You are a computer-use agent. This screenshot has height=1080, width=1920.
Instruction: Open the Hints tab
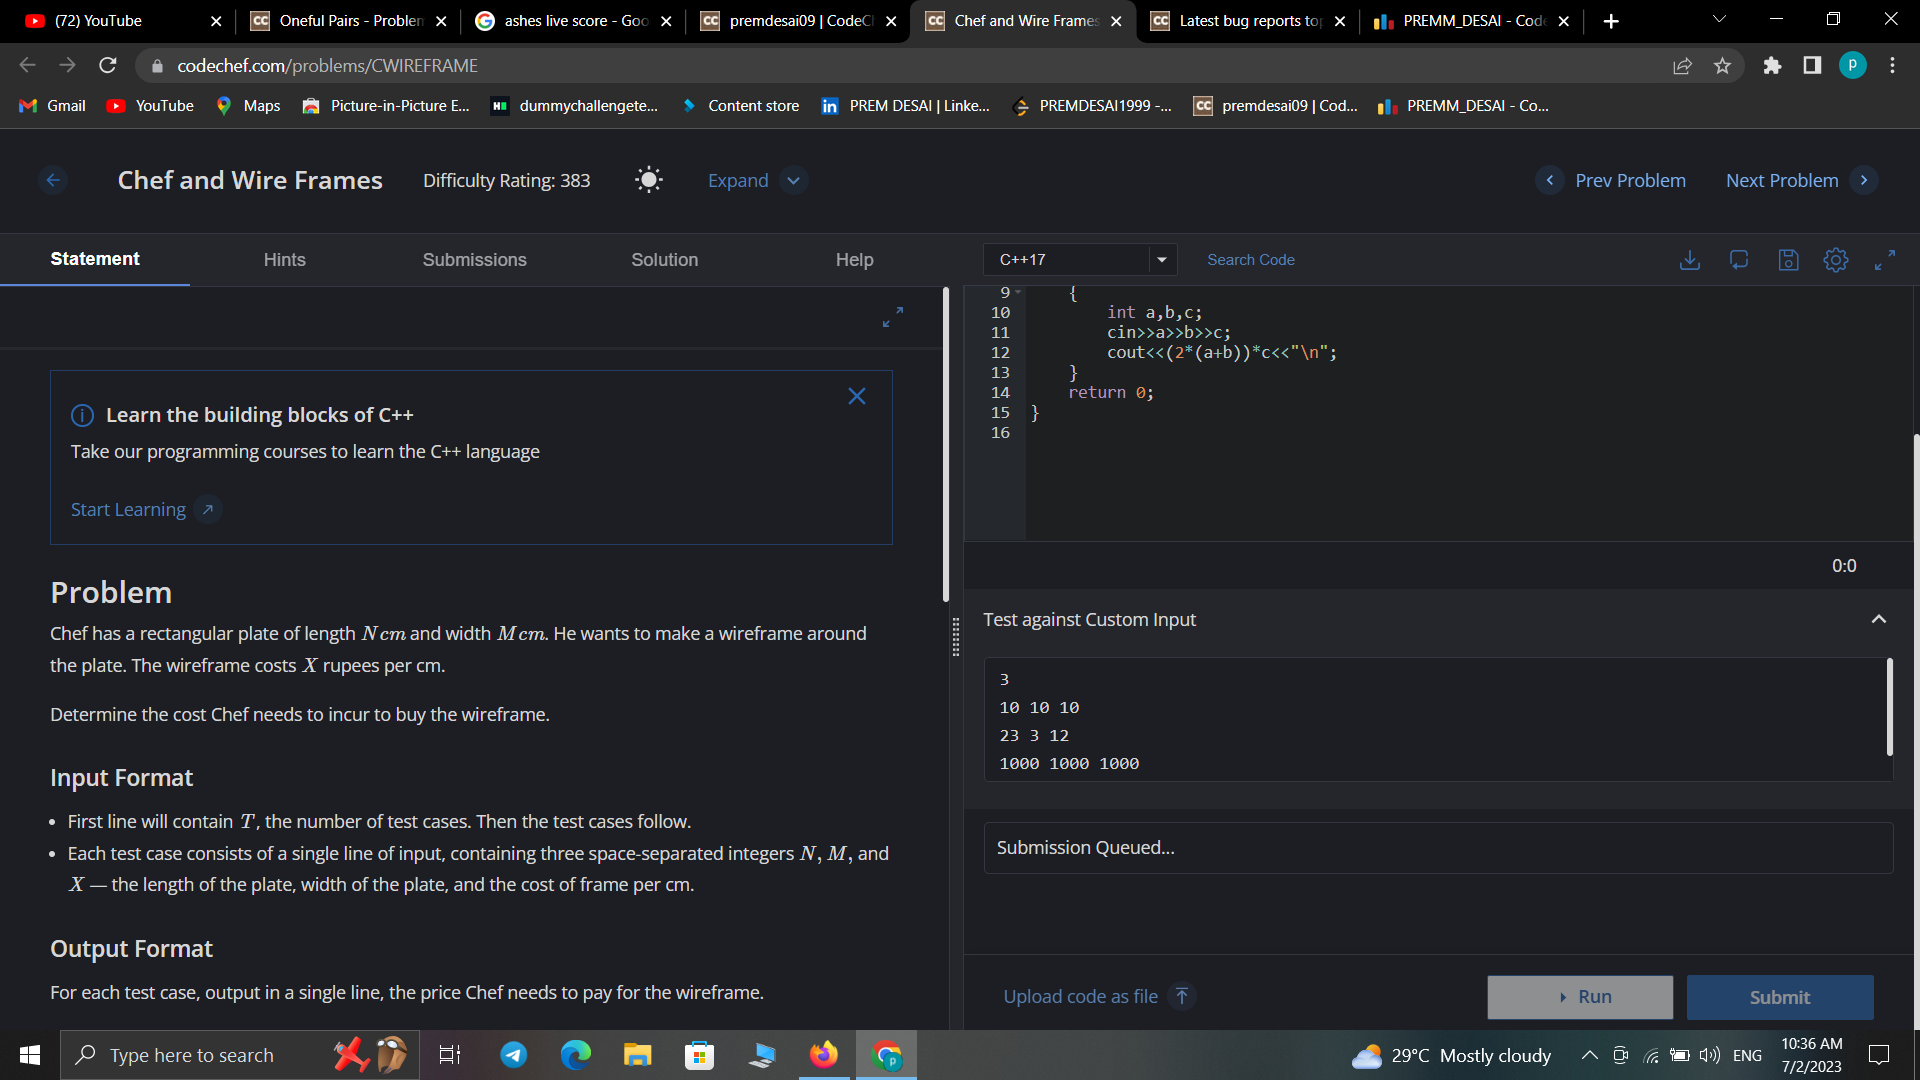284,260
